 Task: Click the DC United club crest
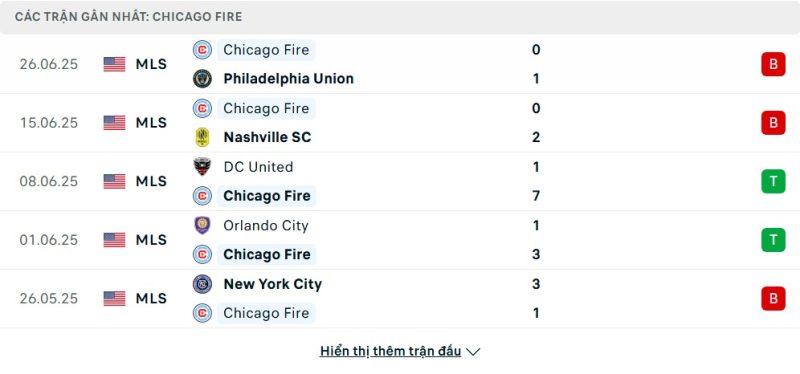tap(202, 167)
